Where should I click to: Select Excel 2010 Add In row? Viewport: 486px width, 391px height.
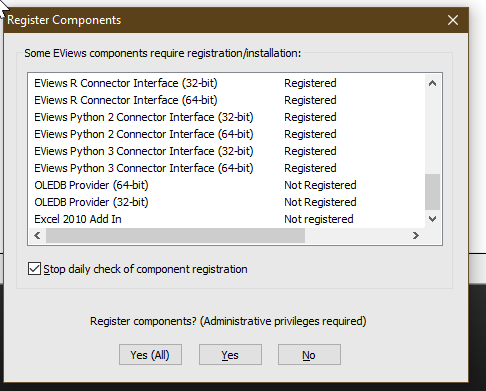coord(227,219)
